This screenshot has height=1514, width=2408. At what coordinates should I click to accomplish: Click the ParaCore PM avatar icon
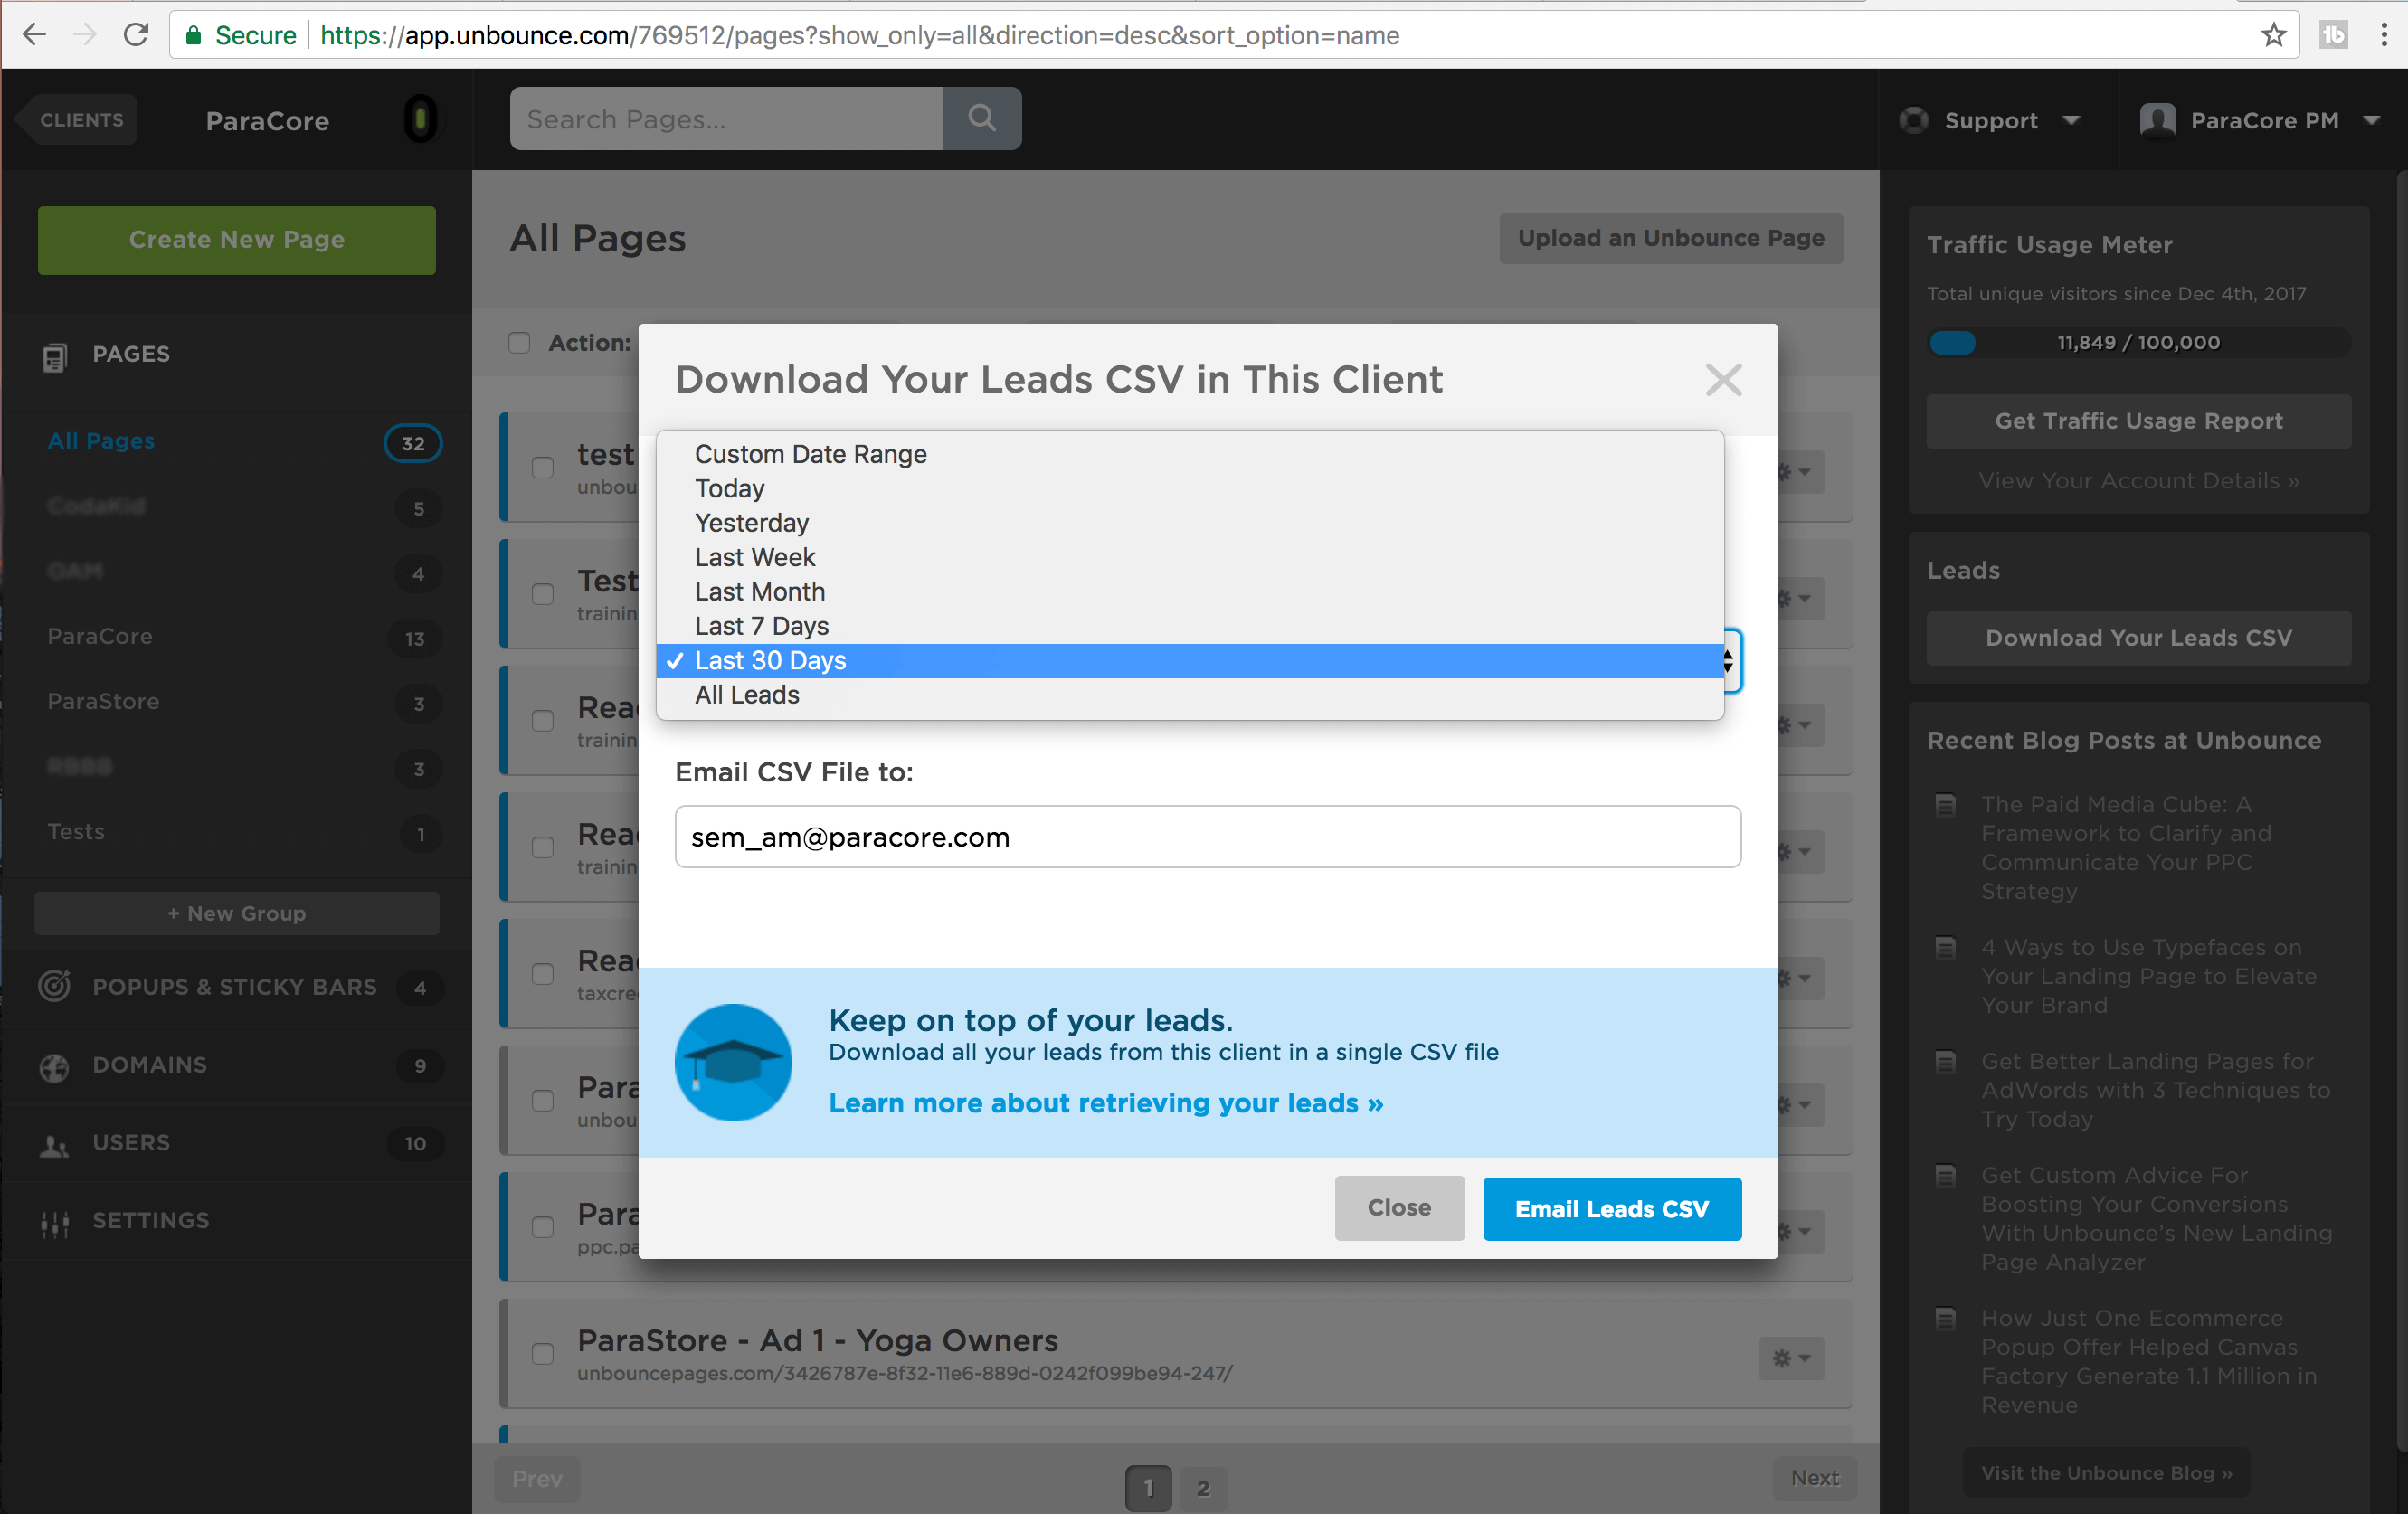tap(2158, 120)
